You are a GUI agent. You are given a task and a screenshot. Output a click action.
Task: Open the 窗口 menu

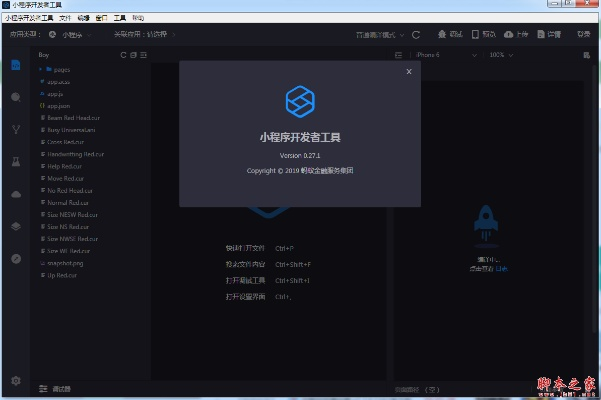point(101,18)
